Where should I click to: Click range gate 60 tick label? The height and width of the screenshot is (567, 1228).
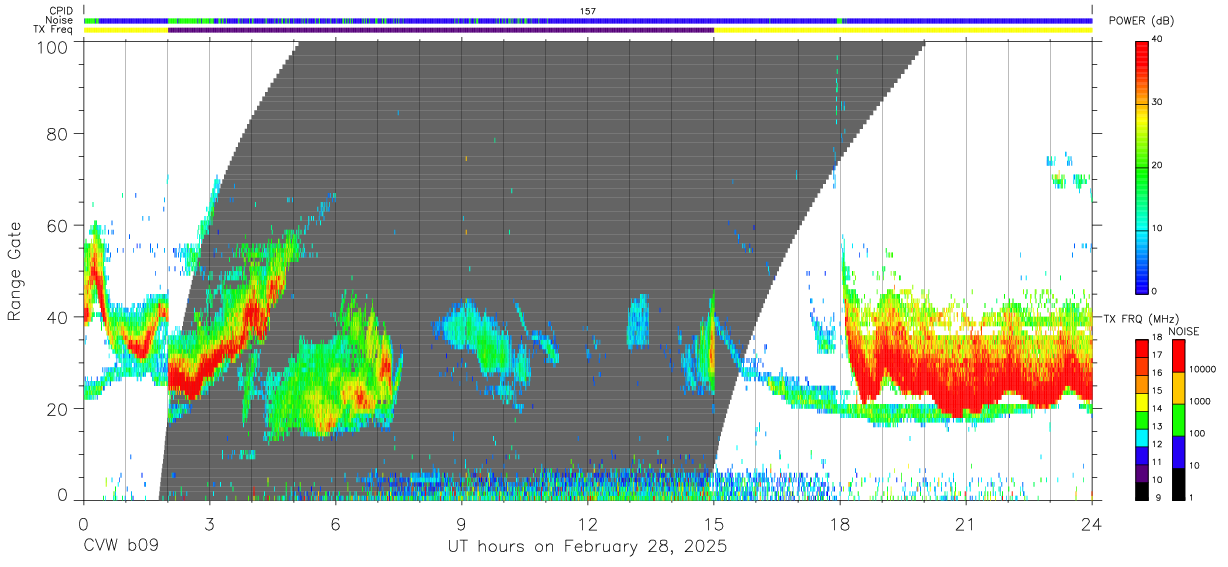(57, 225)
